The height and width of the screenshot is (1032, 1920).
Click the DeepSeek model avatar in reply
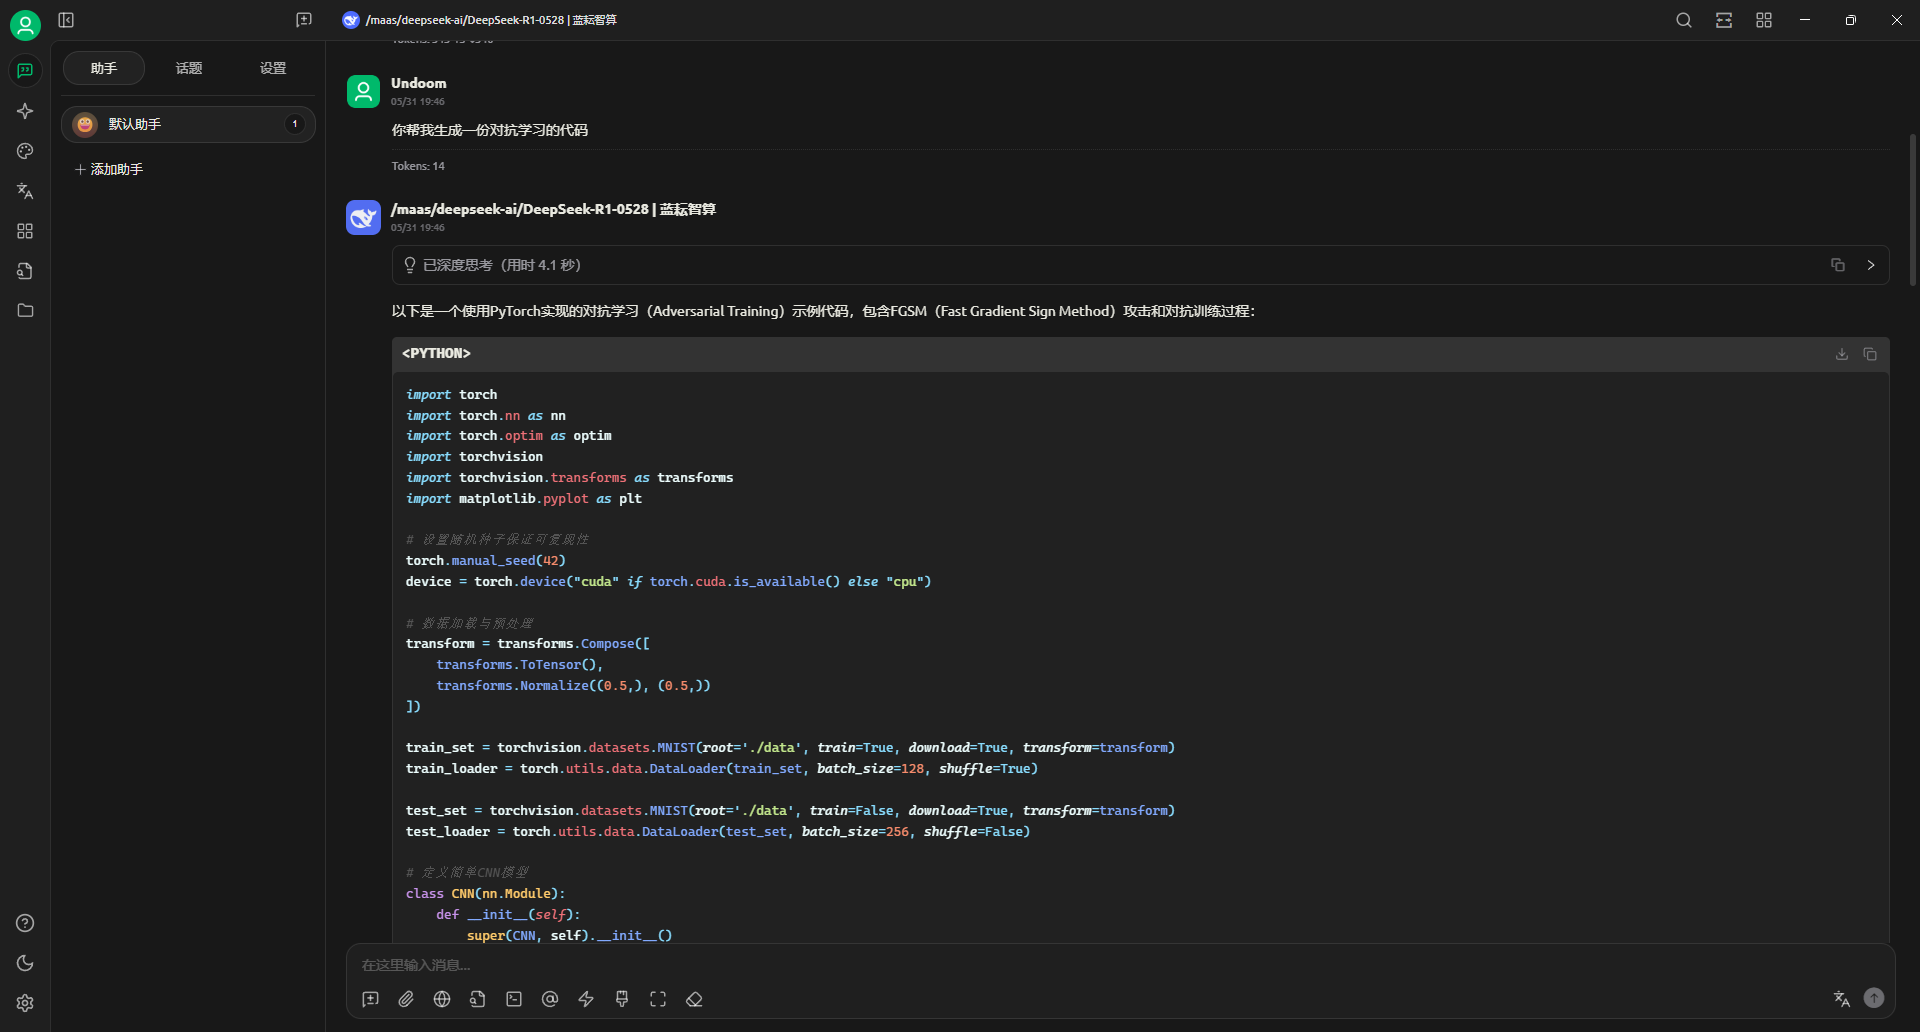click(363, 218)
